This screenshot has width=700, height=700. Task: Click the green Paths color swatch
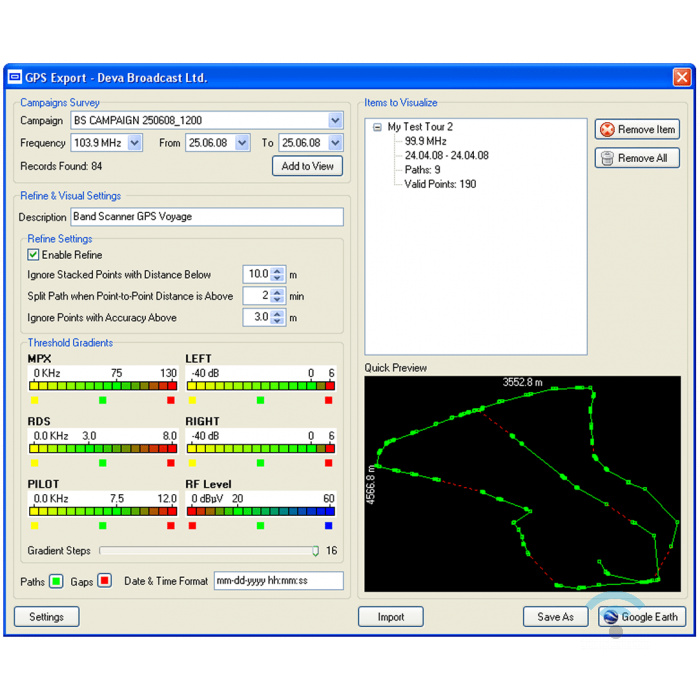(x=56, y=581)
